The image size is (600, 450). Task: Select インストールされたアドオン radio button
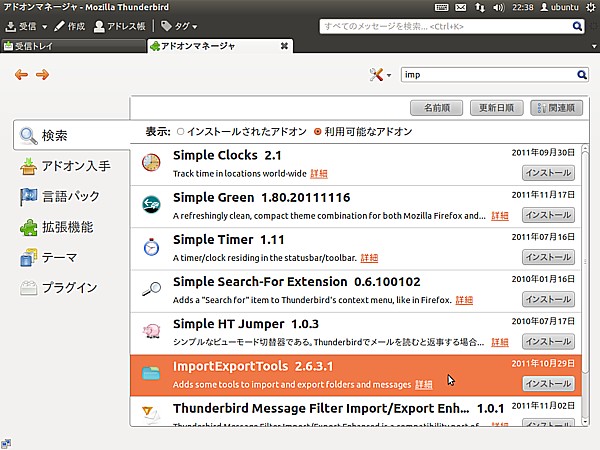(x=180, y=132)
